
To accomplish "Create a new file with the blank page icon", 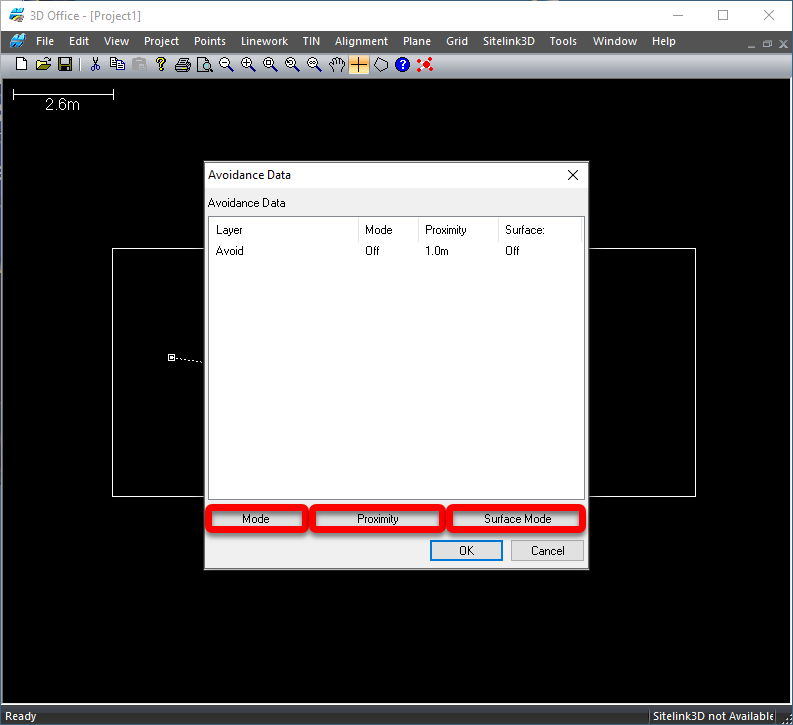I will [21, 64].
